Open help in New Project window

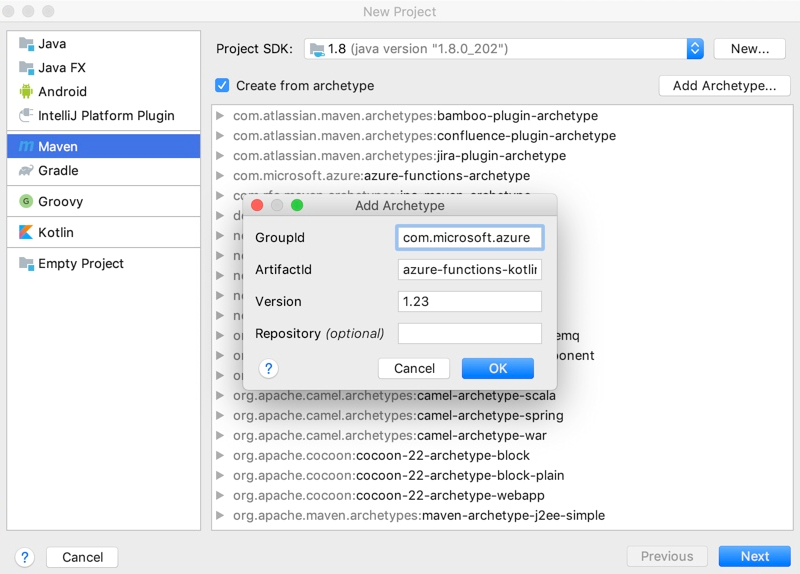pyautogui.click(x=24, y=557)
